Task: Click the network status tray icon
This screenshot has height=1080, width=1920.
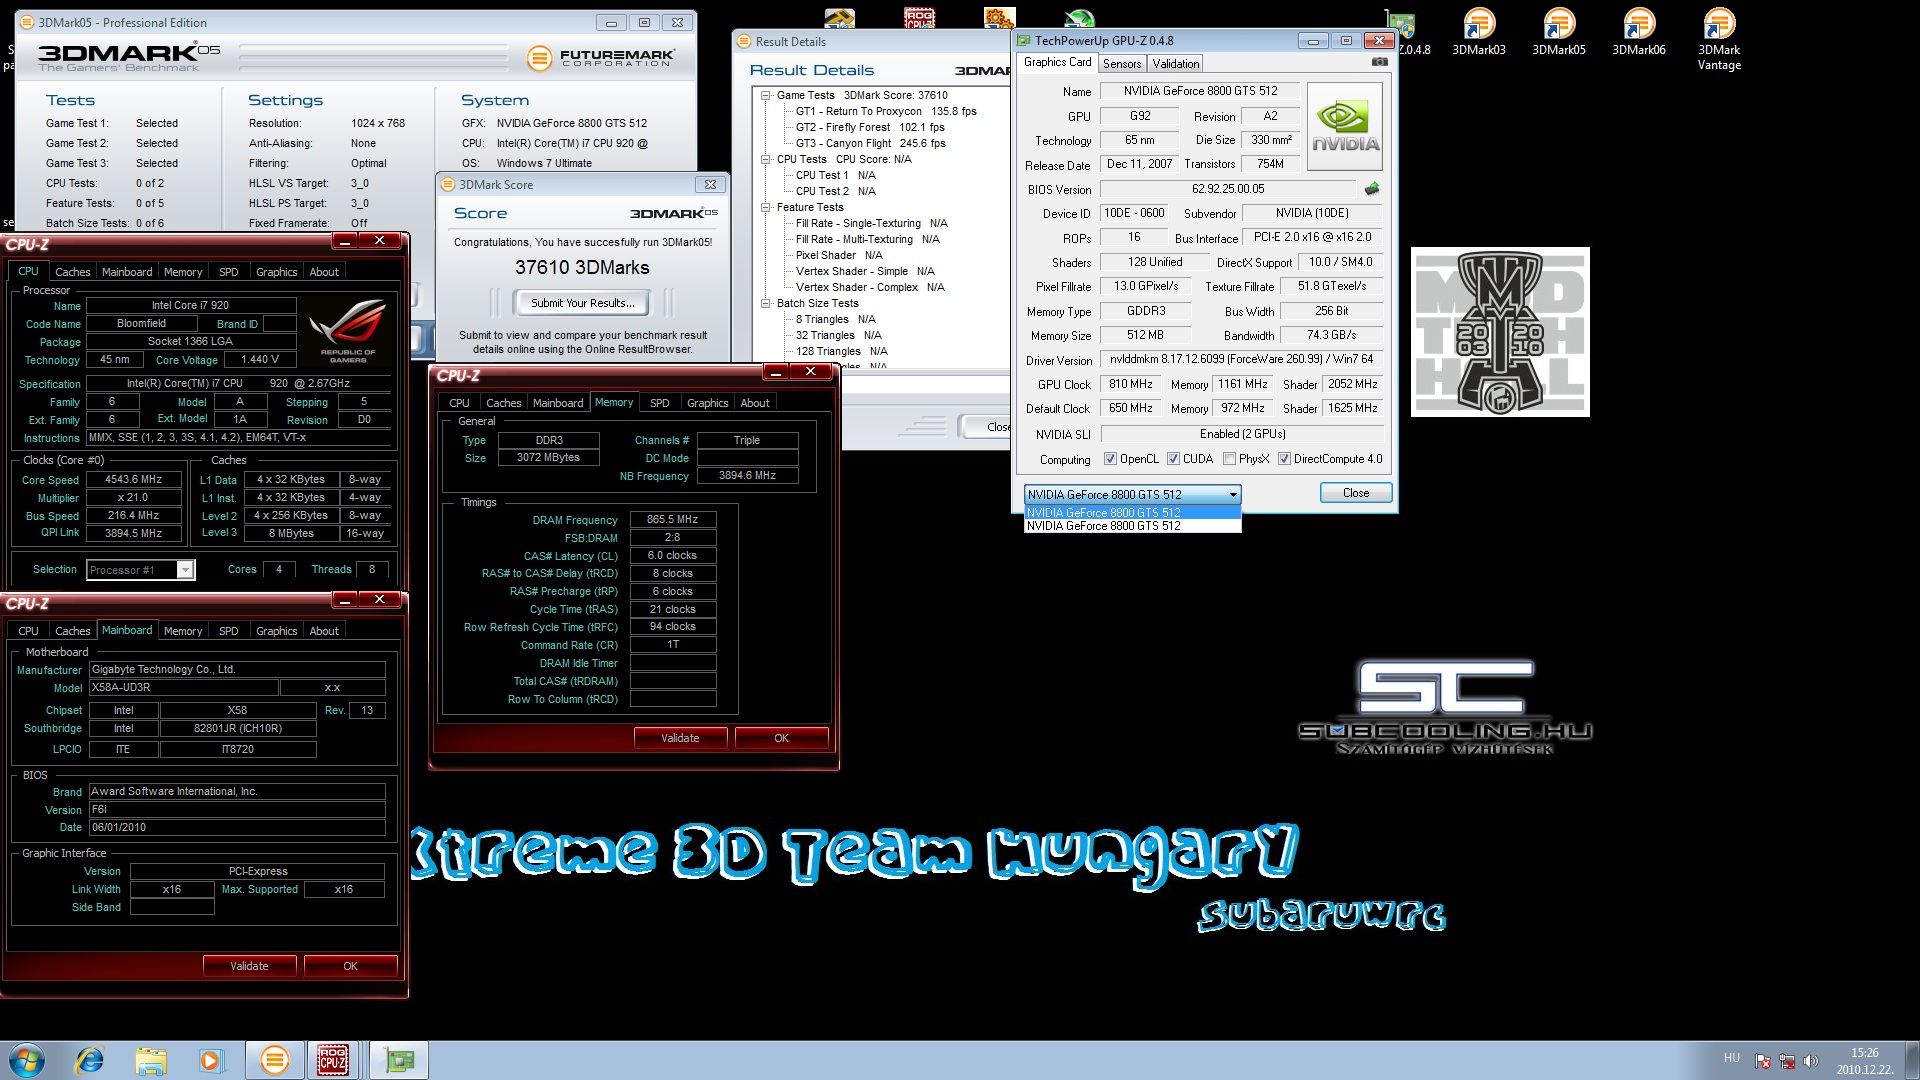Action: click(1787, 1061)
